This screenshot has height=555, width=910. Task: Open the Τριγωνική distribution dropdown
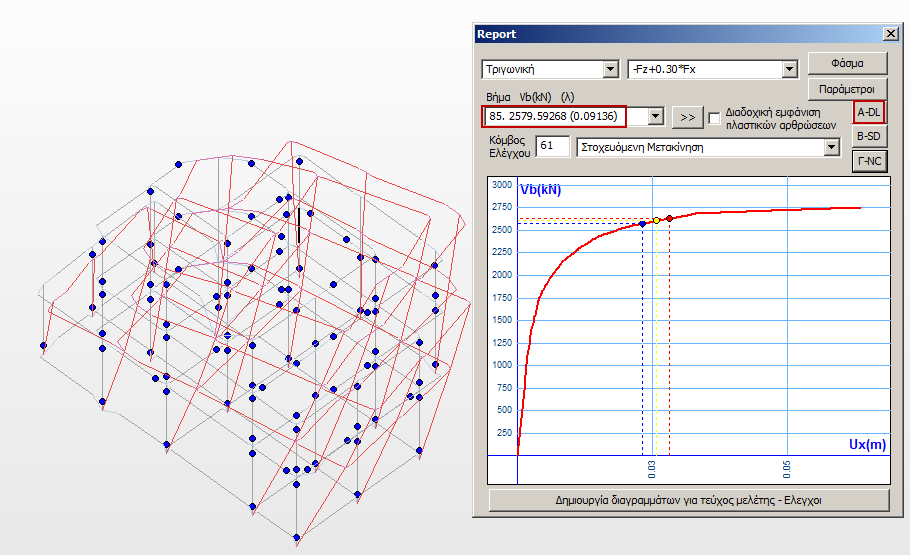click(610, 70)
